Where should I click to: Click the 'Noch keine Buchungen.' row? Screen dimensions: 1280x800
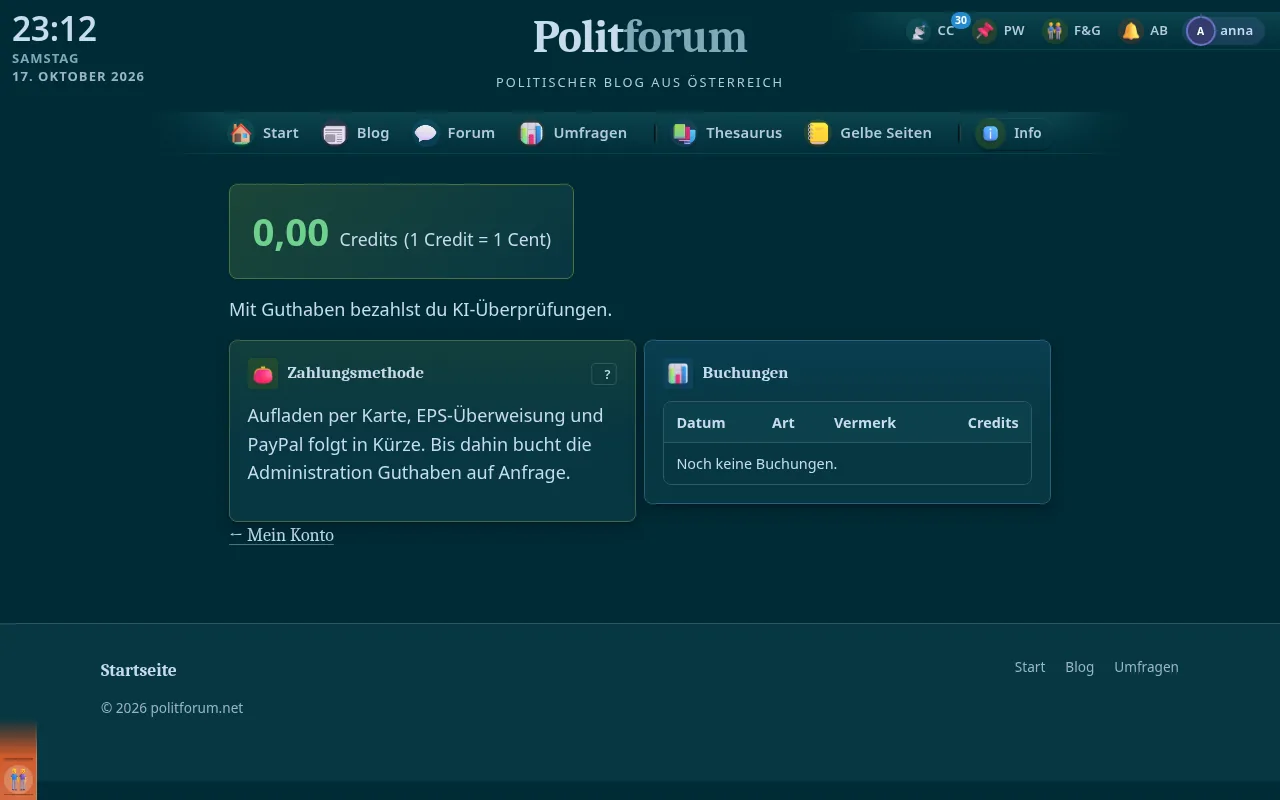click(x=847, y=464)
